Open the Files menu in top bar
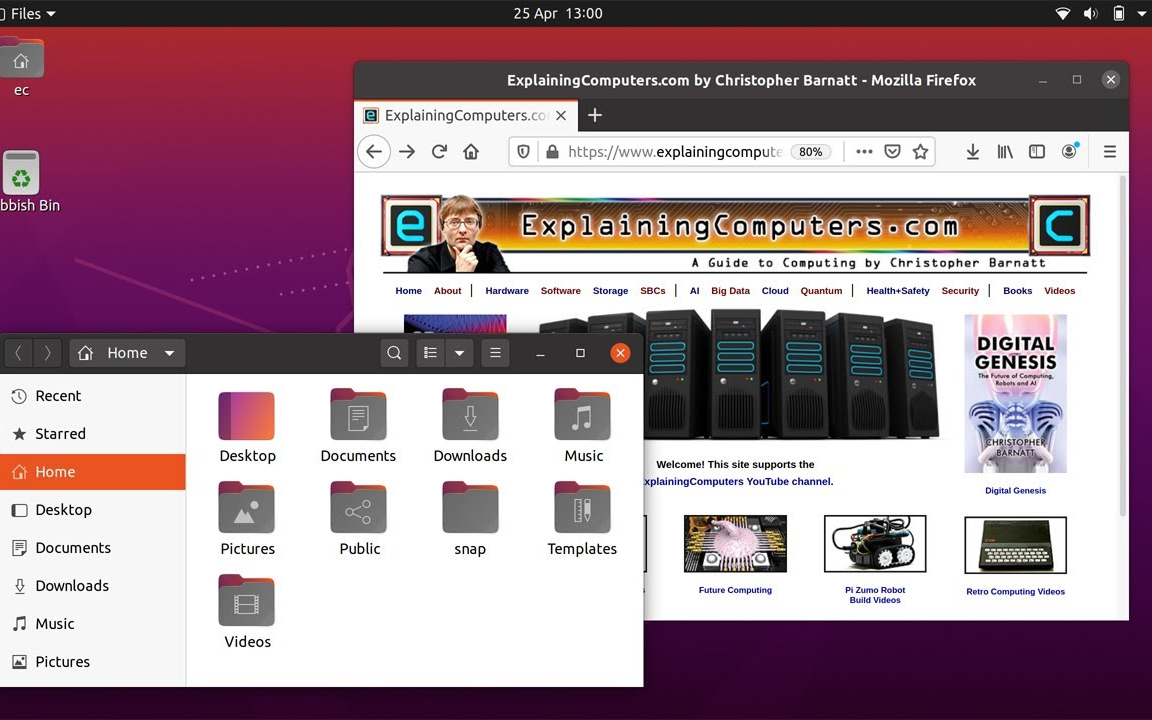 pyautogui.click(x=27, y=13)
